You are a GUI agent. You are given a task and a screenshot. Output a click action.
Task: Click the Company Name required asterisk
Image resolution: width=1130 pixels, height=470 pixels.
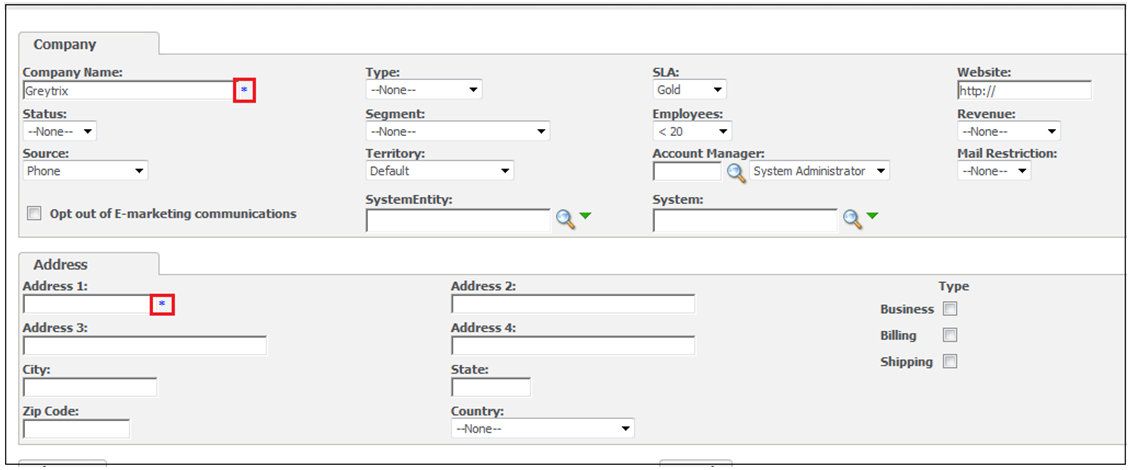click(x=244, y=90)
